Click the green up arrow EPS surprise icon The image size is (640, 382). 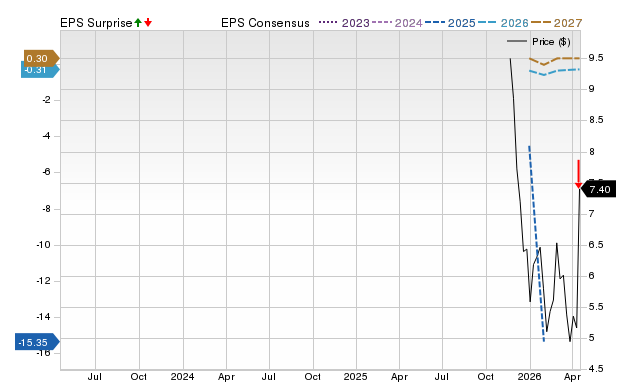(138, 23)
